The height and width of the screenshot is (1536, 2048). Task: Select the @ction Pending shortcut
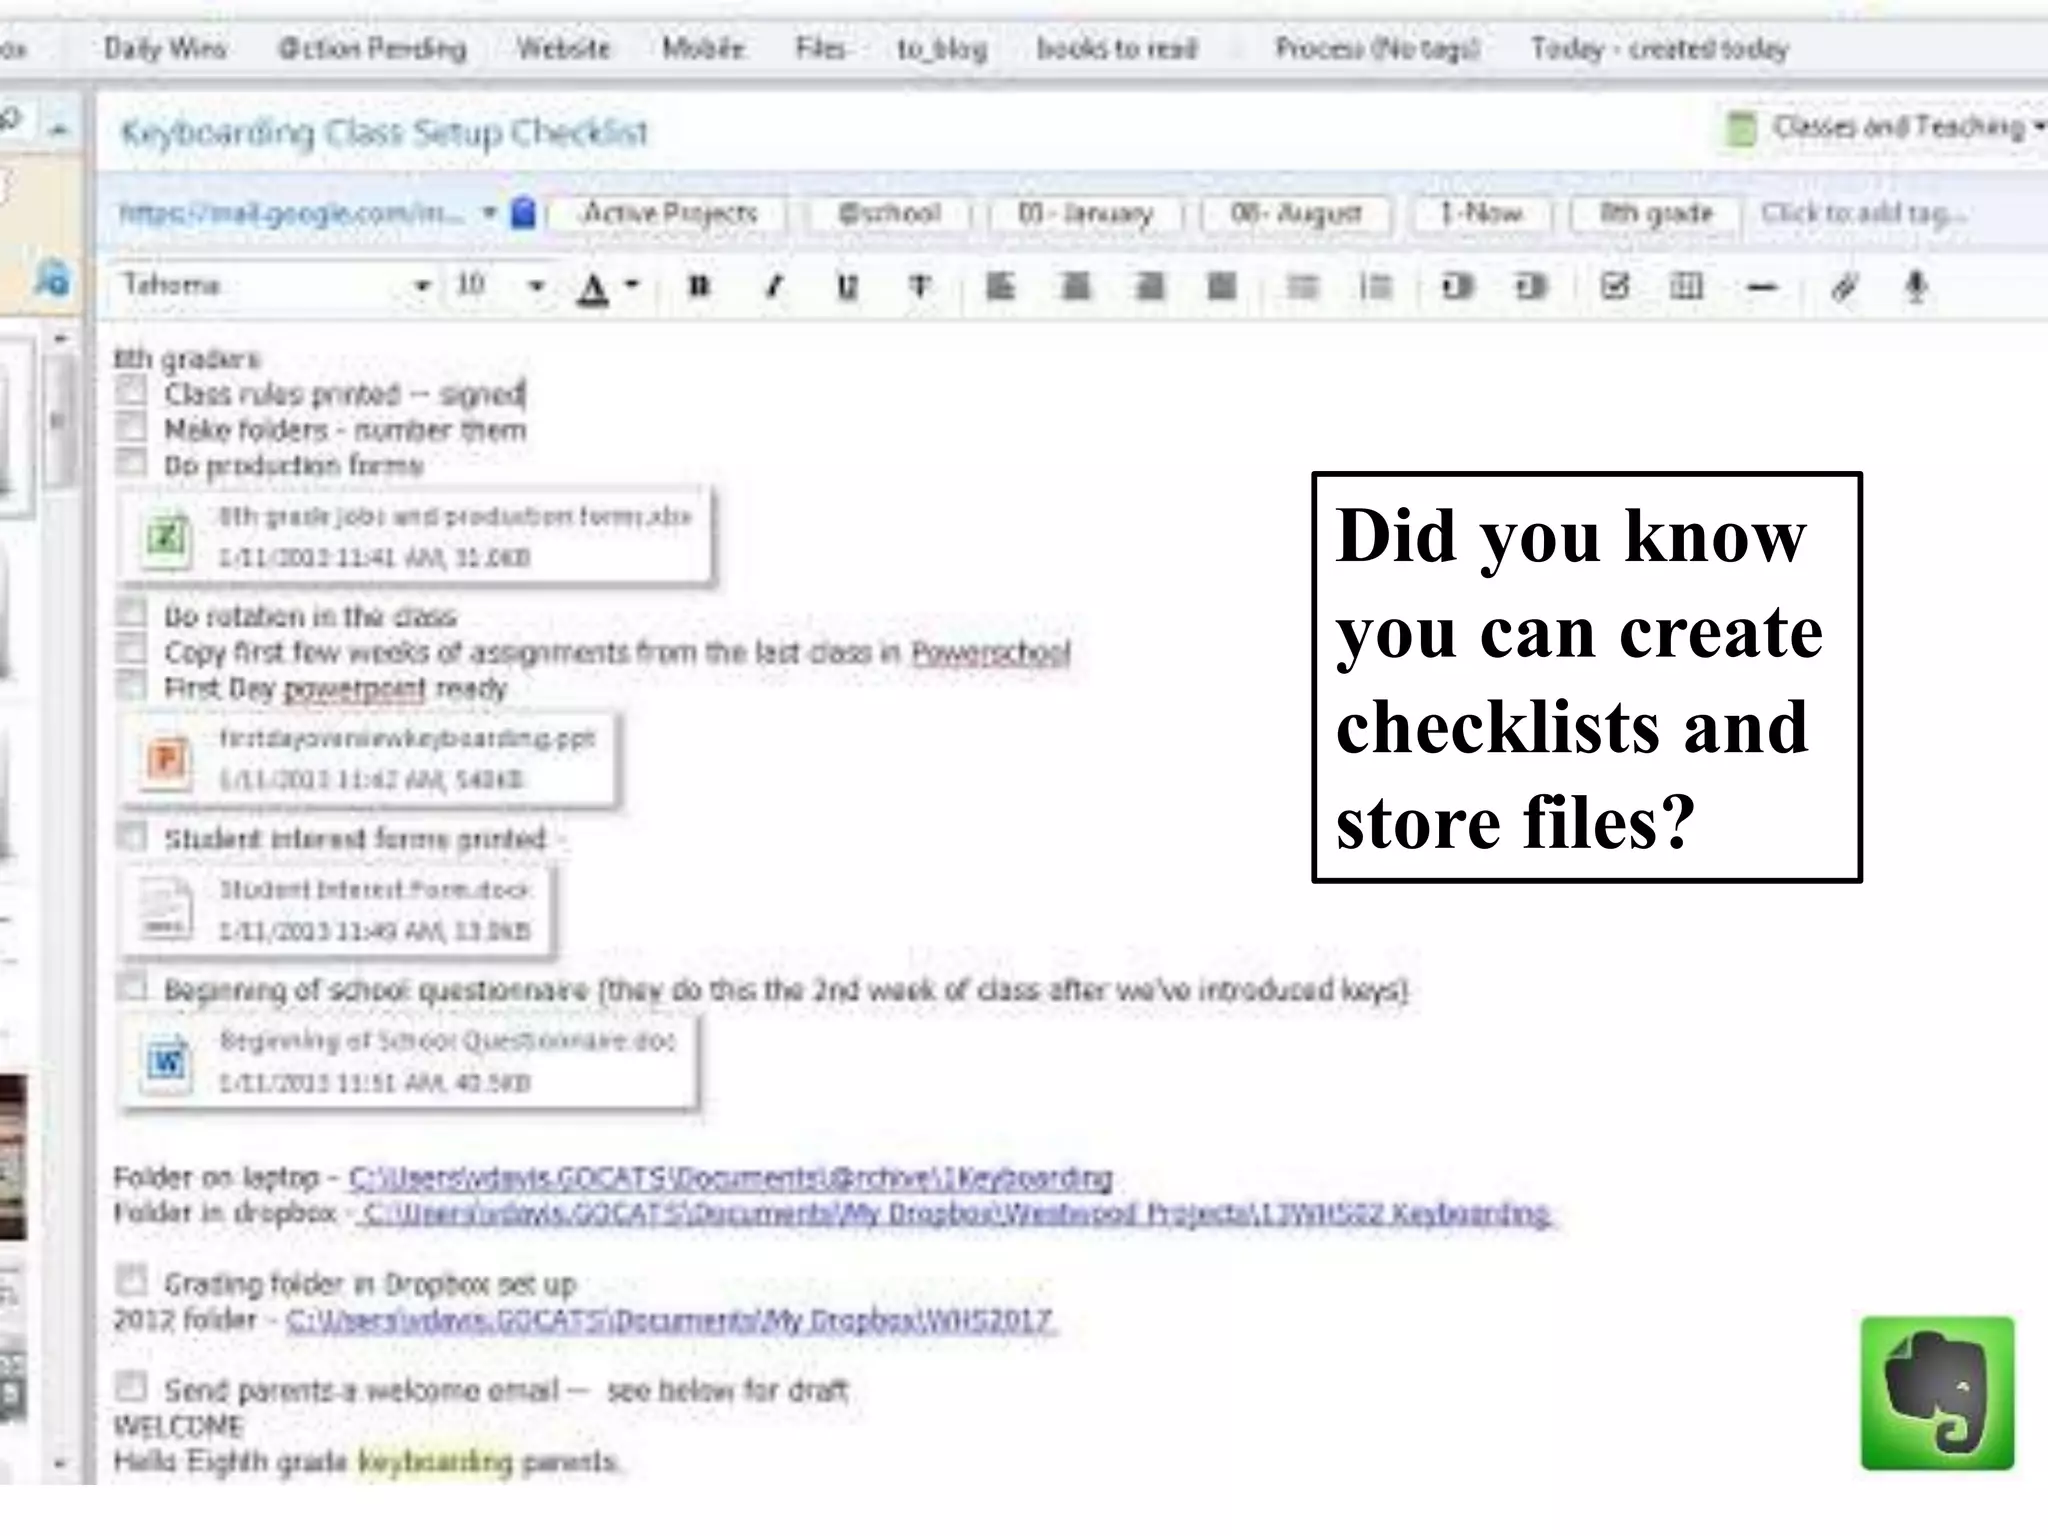(x=372, y=48)
